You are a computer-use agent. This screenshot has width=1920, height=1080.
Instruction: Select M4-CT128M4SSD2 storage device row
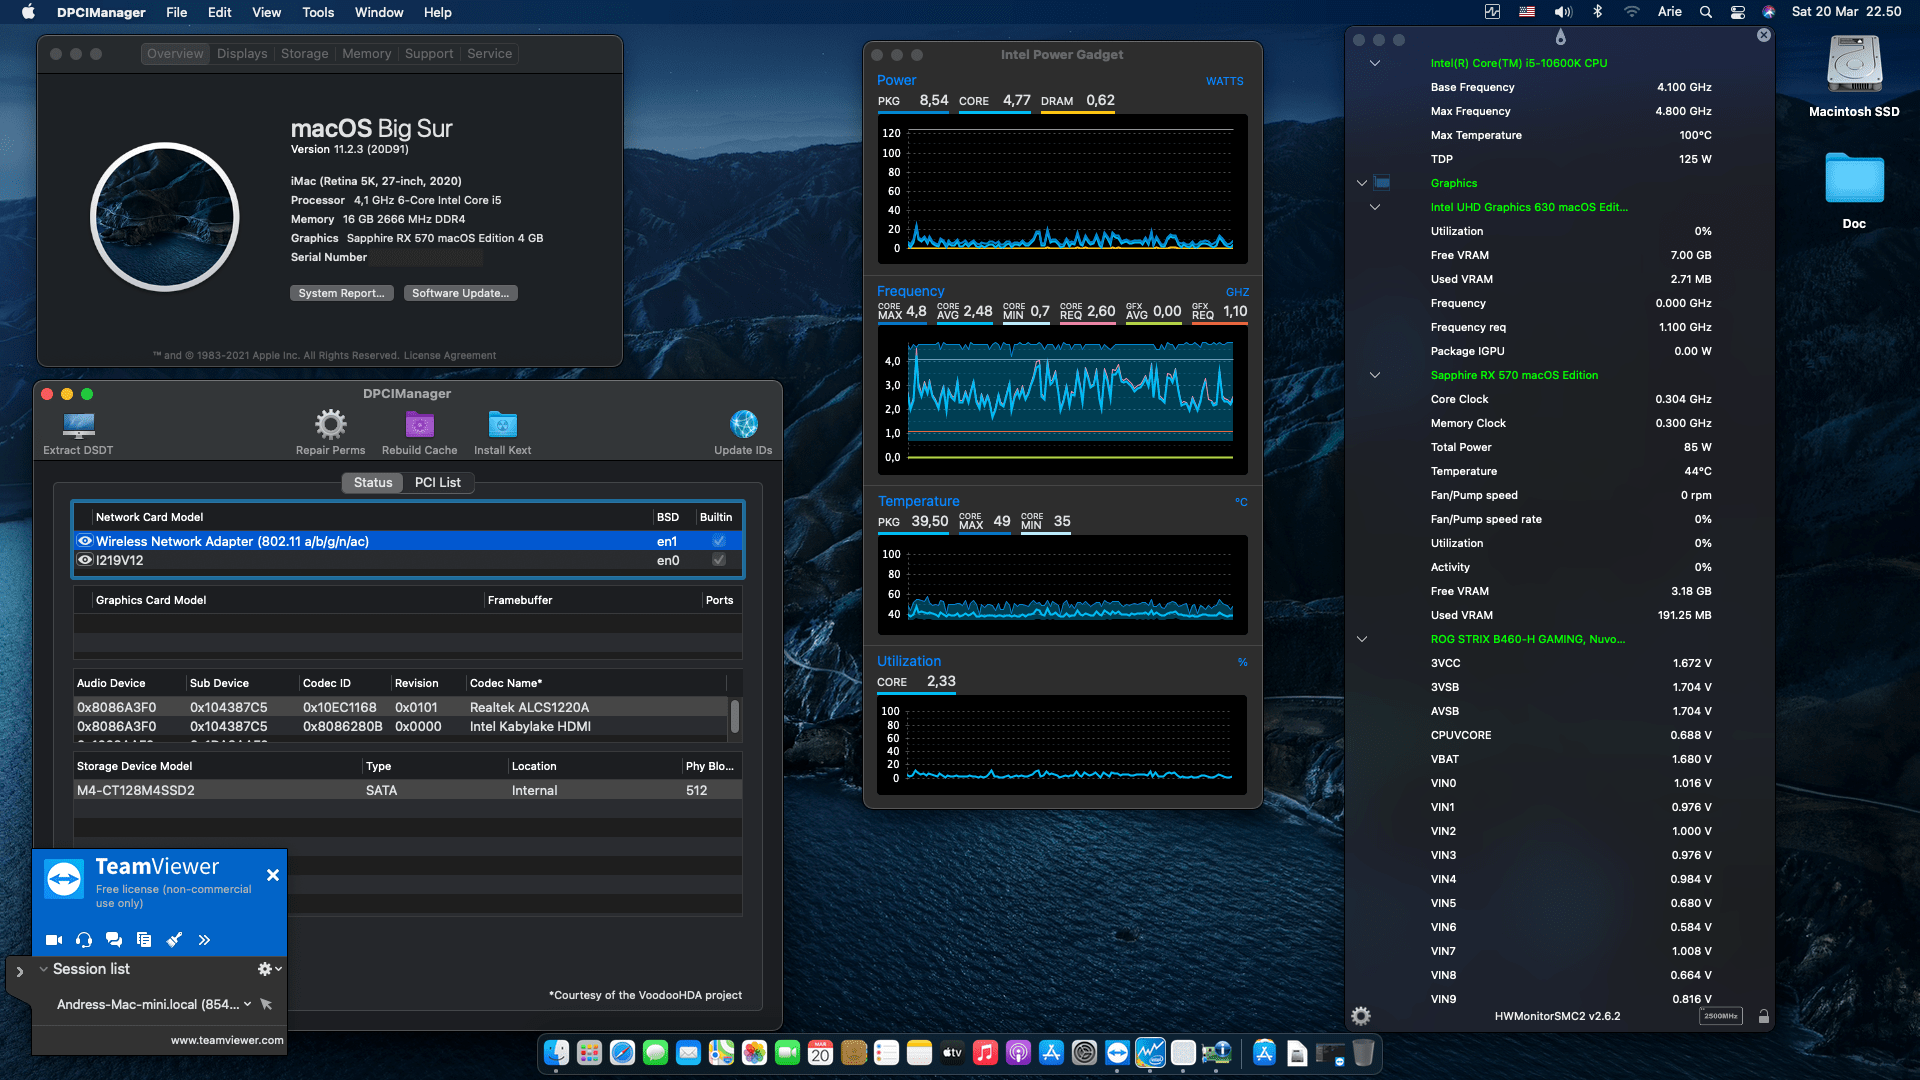pos(408,790)
